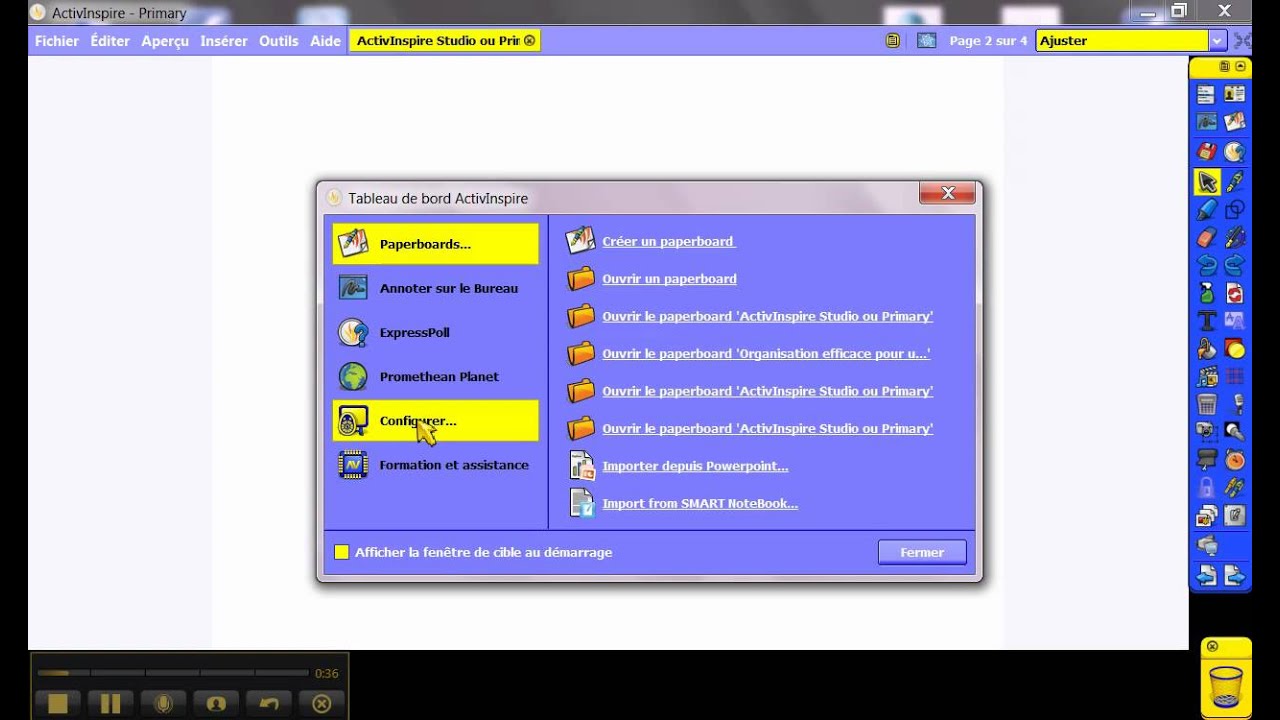Click the padlock lock icon in toolbox
Viewport: 1280px width, 720px height.
pyautogui.click(x=1207, y=488)
